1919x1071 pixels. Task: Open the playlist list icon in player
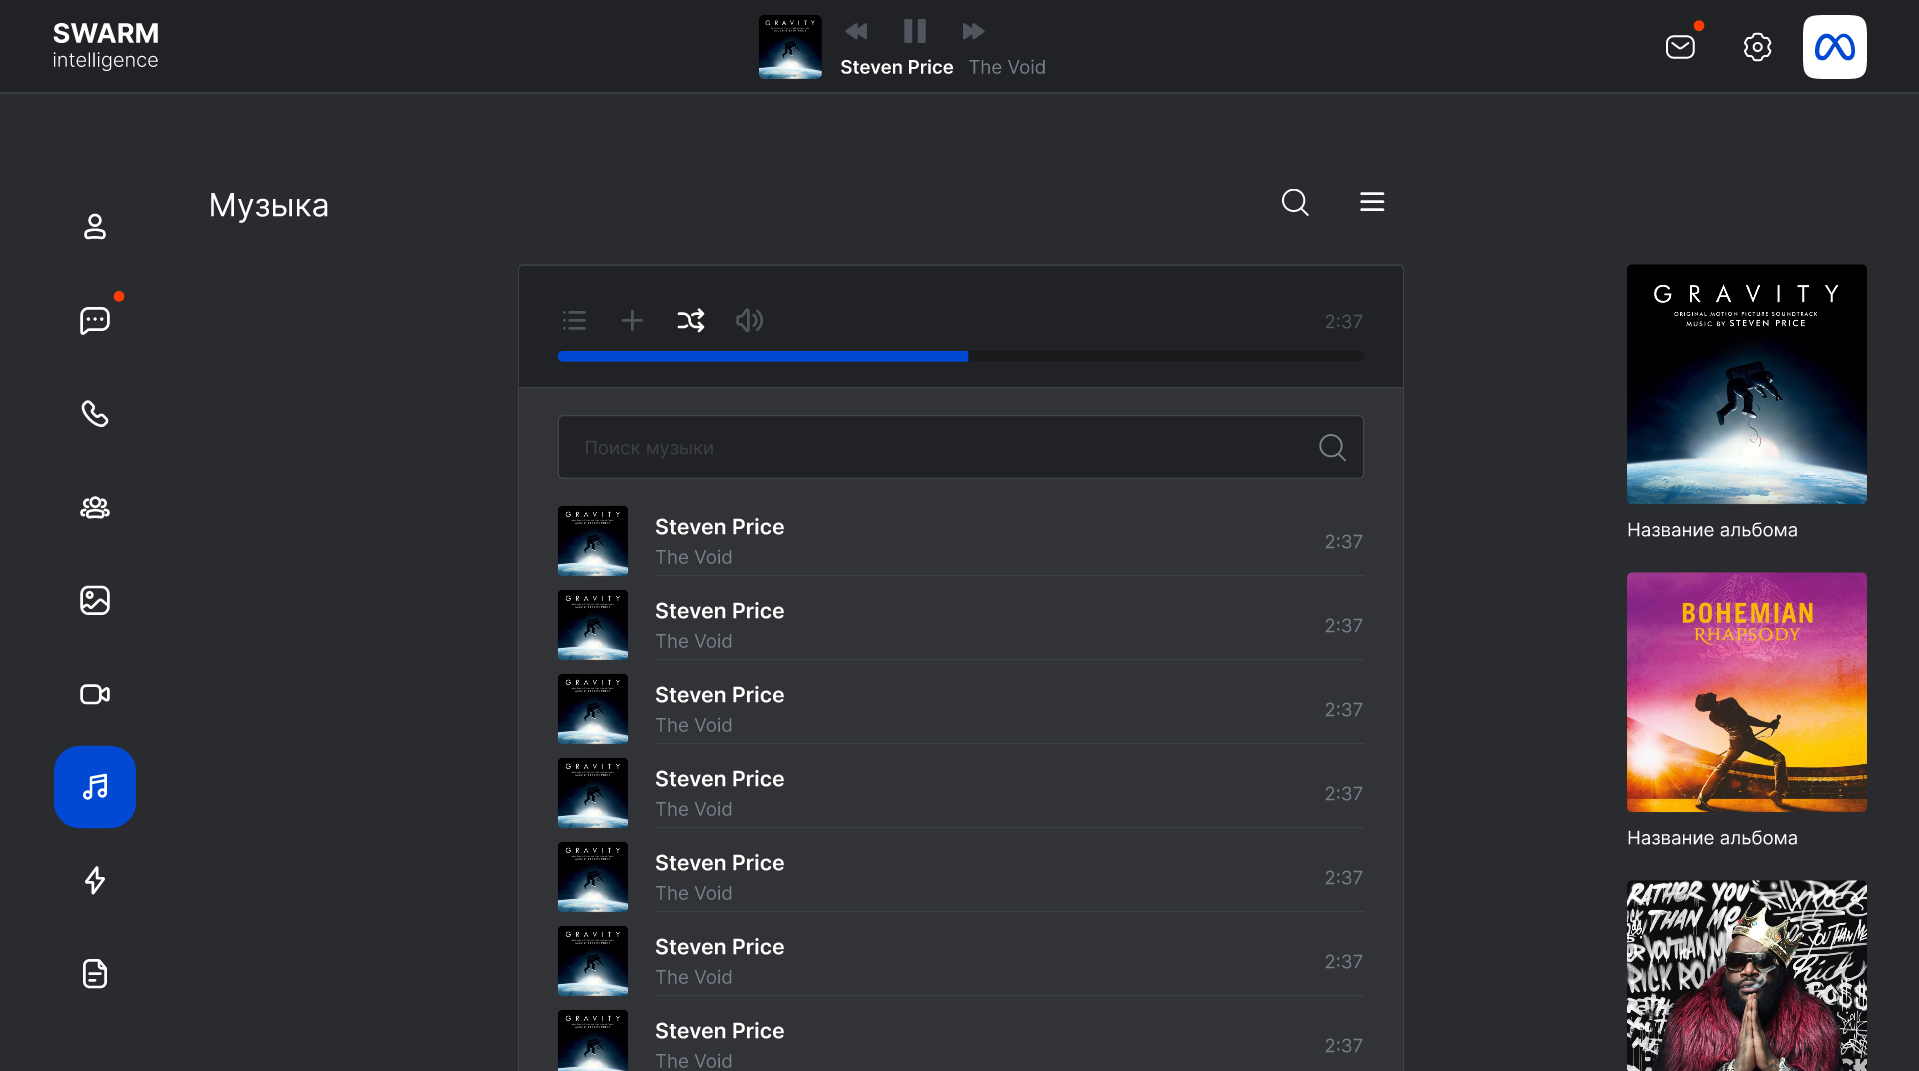pyautogui.click(x=574, y=320)
